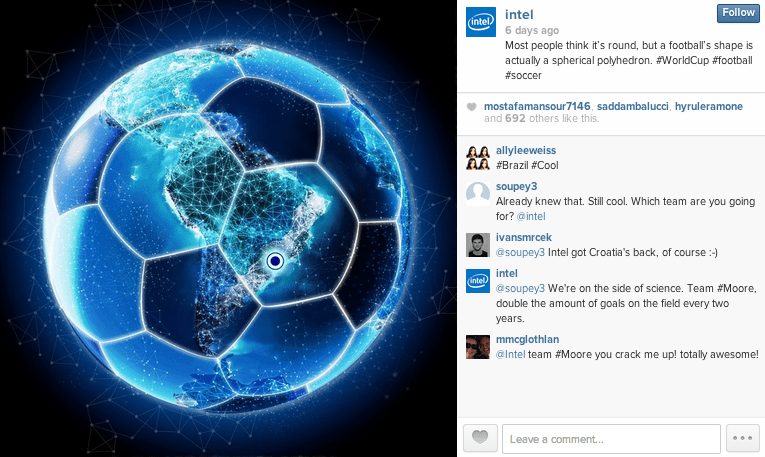Click soupey3 default avatar icon
The width and height of the screenshot is (765, 457).
[x=478, y=194]
